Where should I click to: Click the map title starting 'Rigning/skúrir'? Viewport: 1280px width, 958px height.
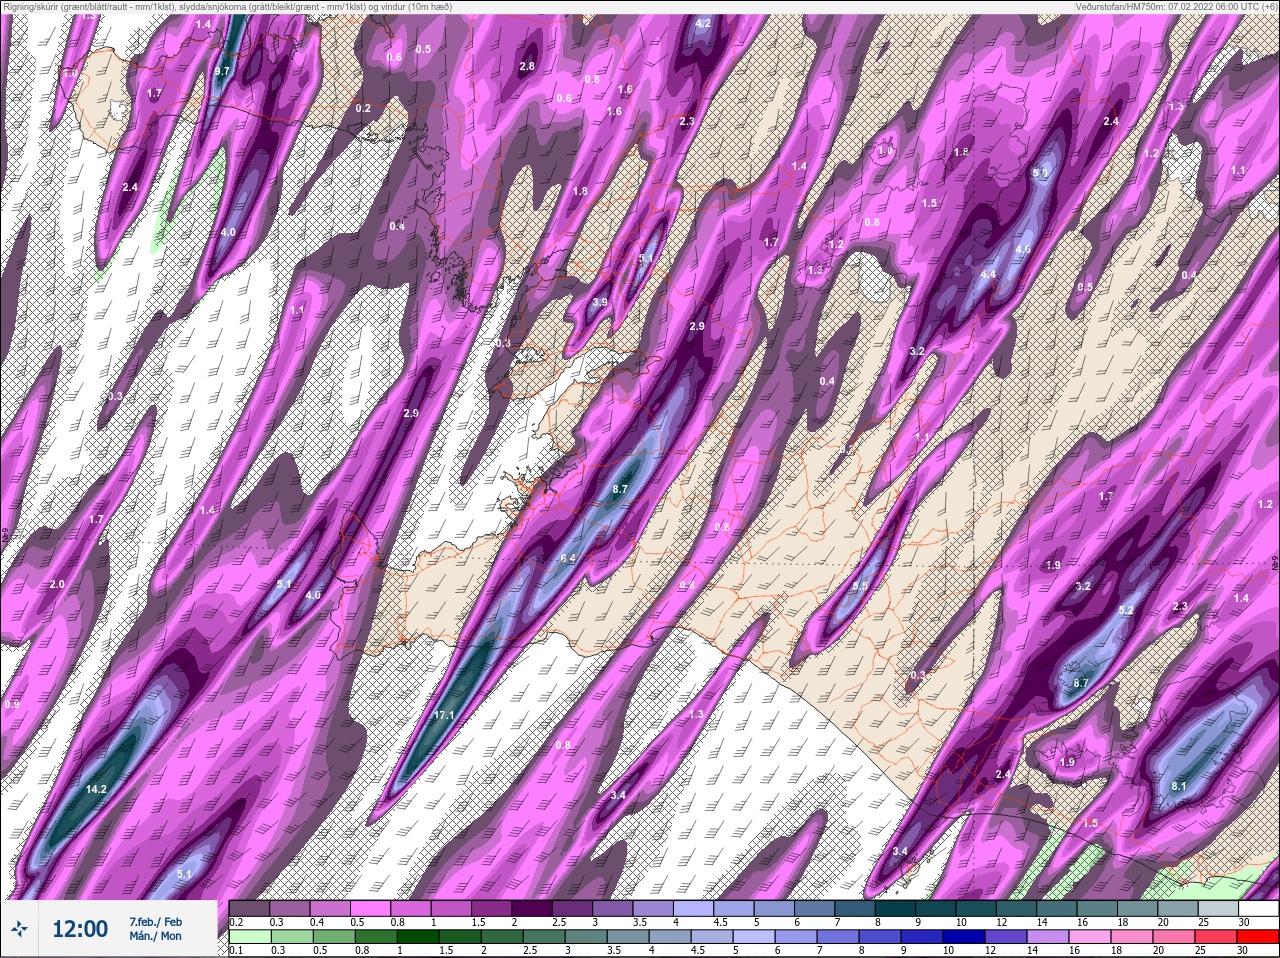[x=226, y=6]
